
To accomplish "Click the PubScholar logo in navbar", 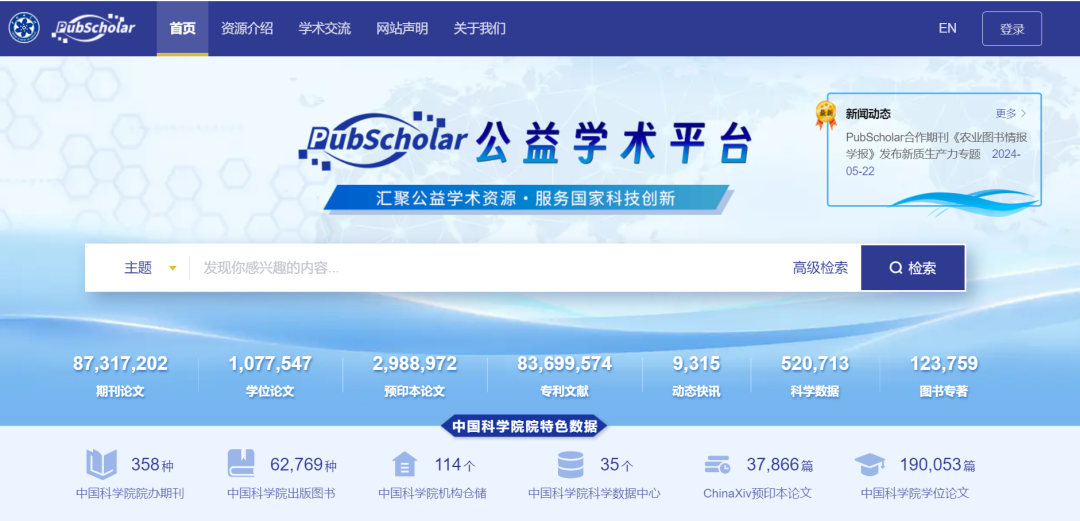I will click(94, 28).
